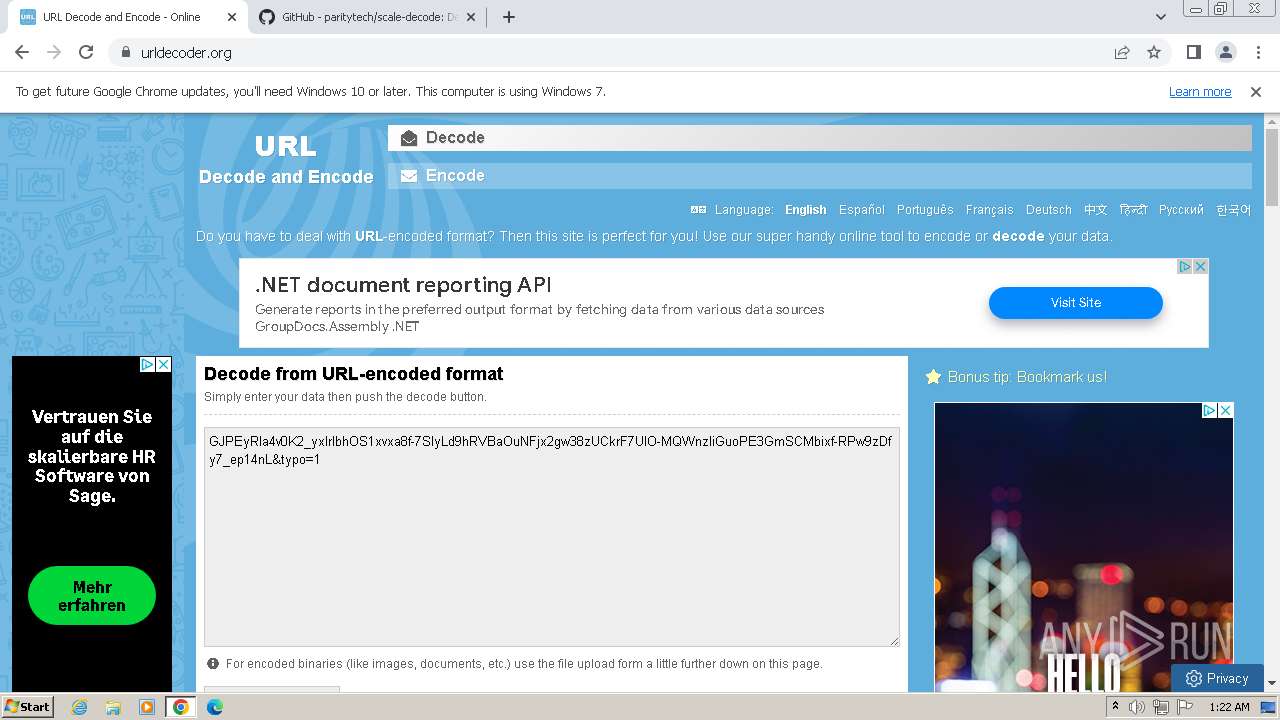Switch language to Português
Image resolution: width=1280 pixels, height=720 pixels.
[x=925, y=210]
